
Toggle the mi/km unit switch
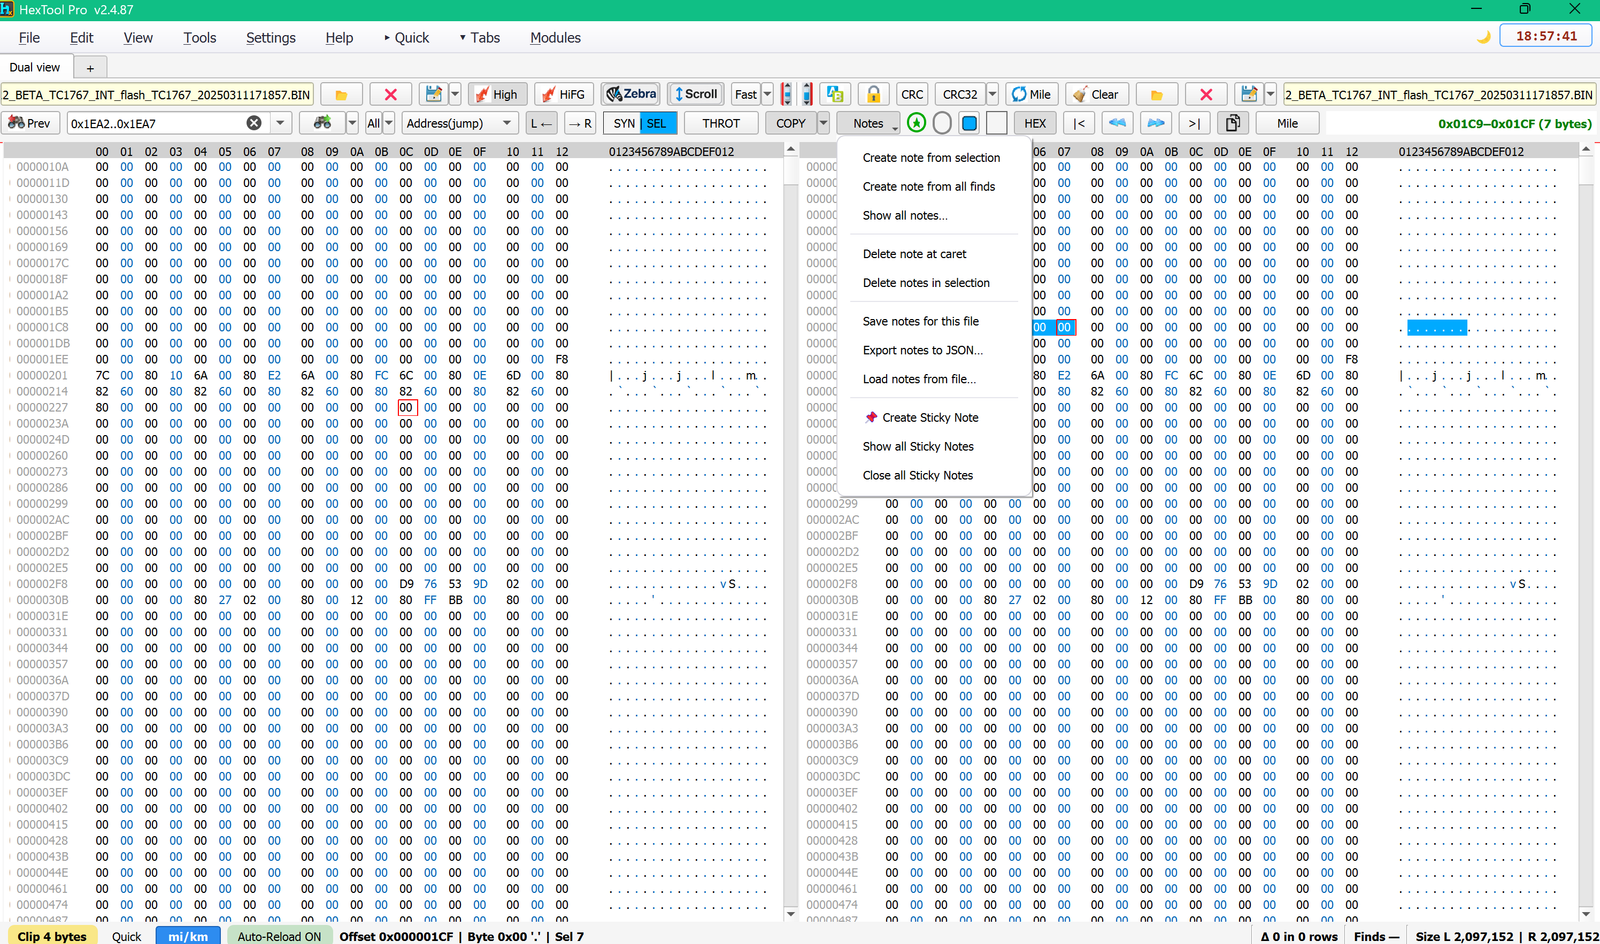188,936
